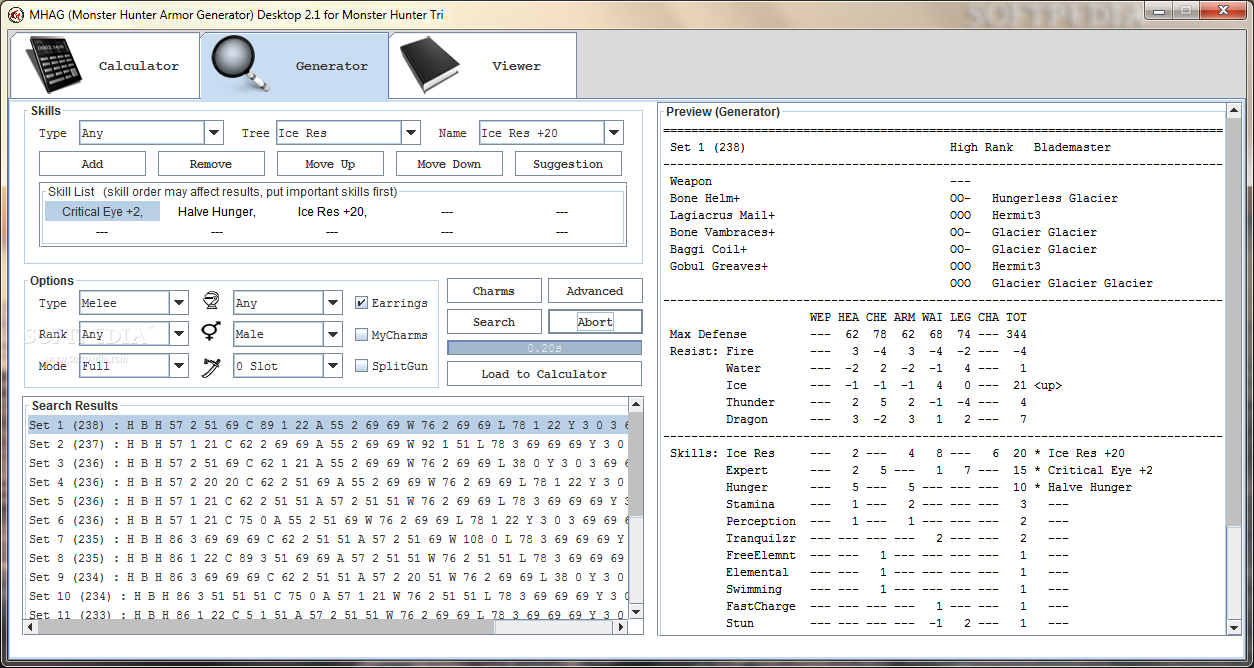Click the calculator icon on Calculator tab
Screen dimensions: 1254x668
click(53, 65)
